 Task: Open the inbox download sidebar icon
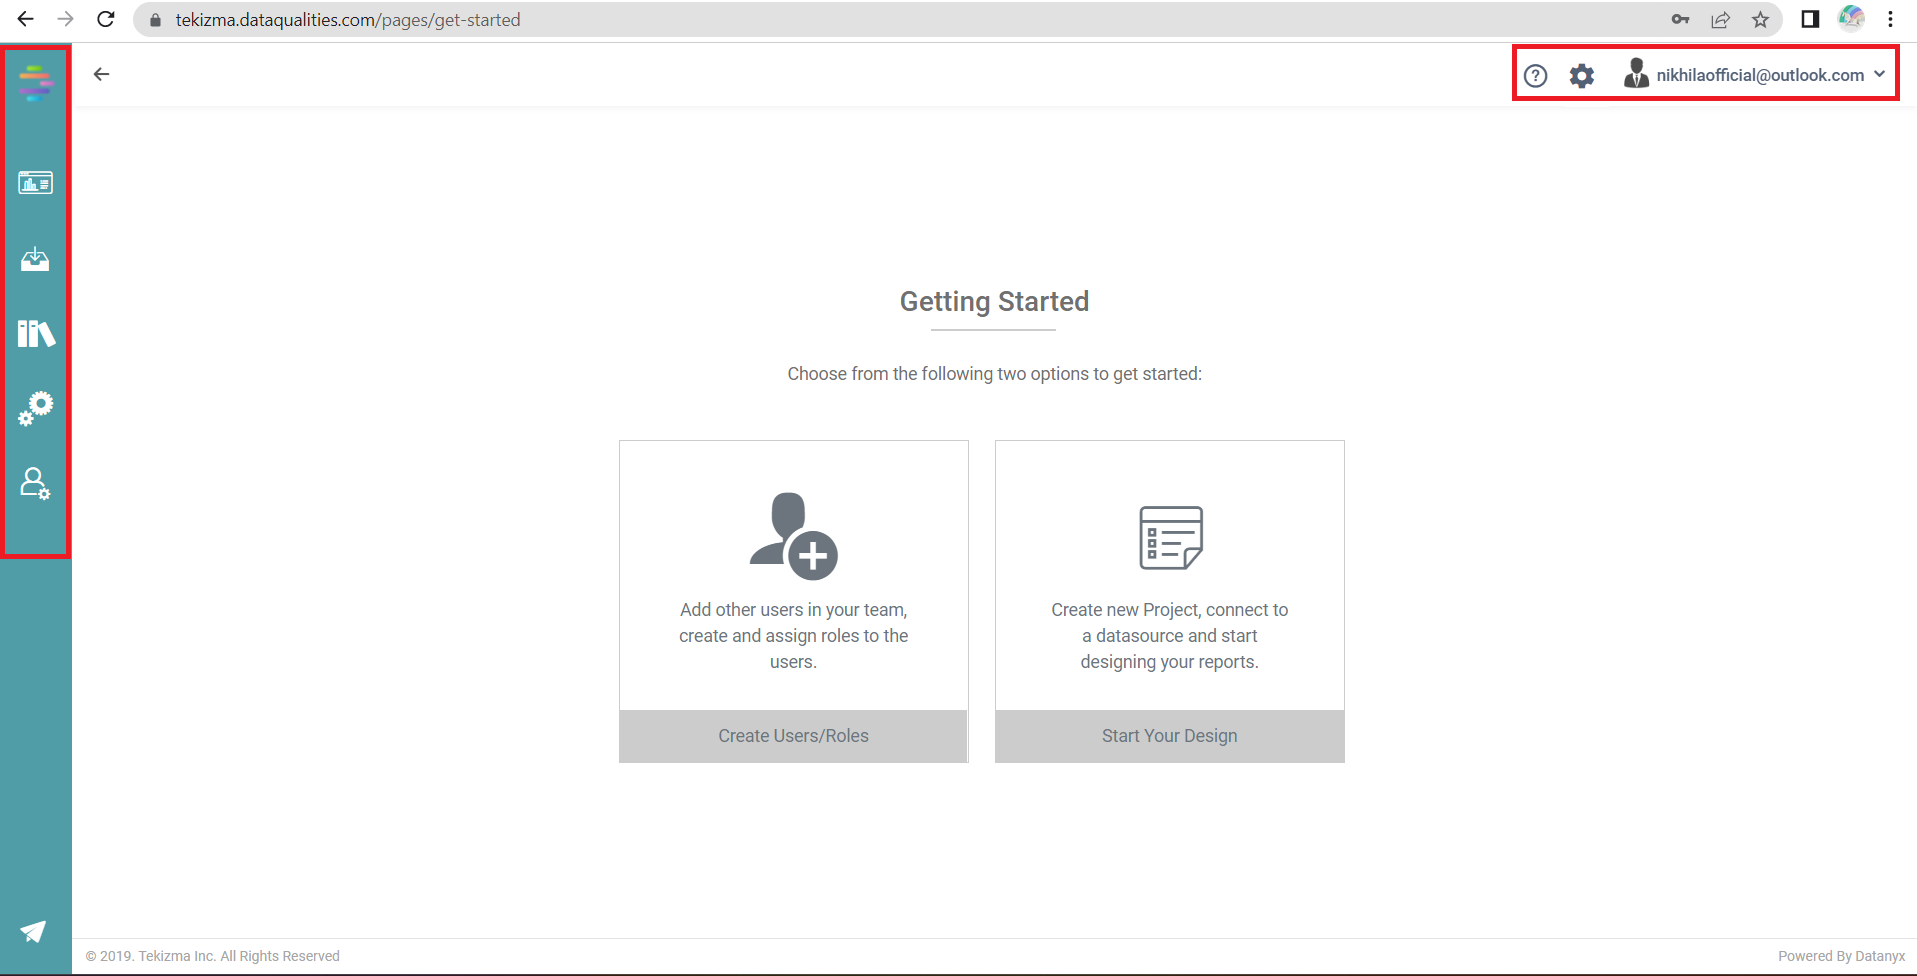click(35, 260)
